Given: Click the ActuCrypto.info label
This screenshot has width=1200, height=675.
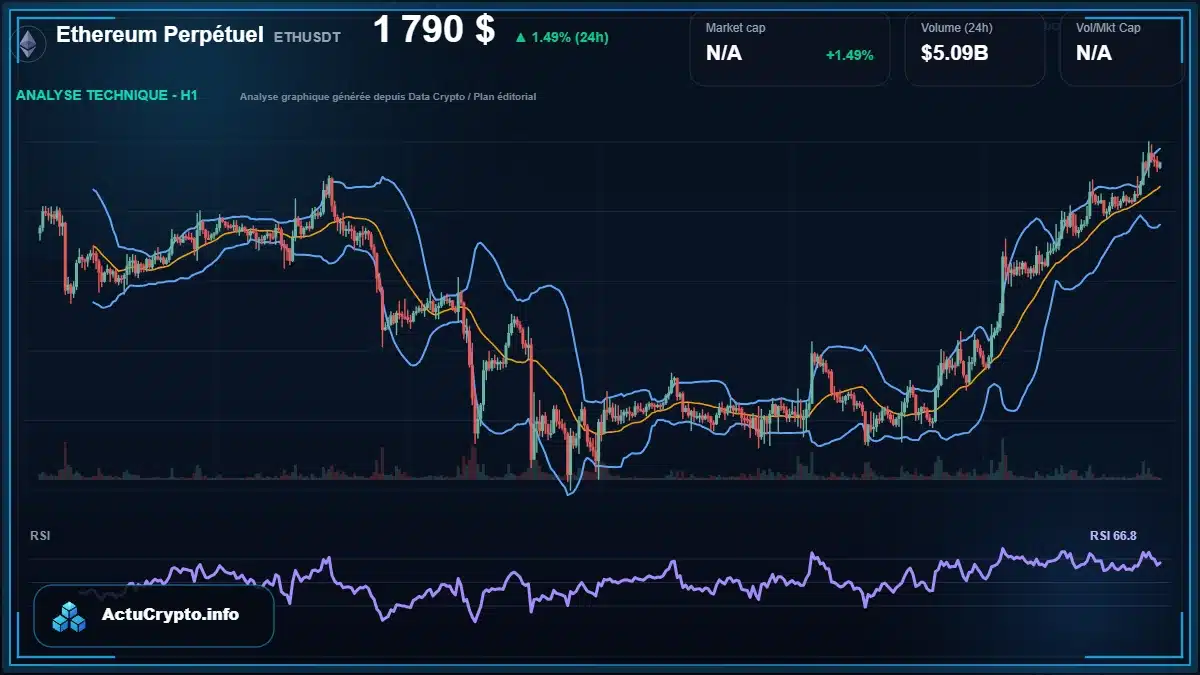Looking at the screenshot, I should [171, 615].
